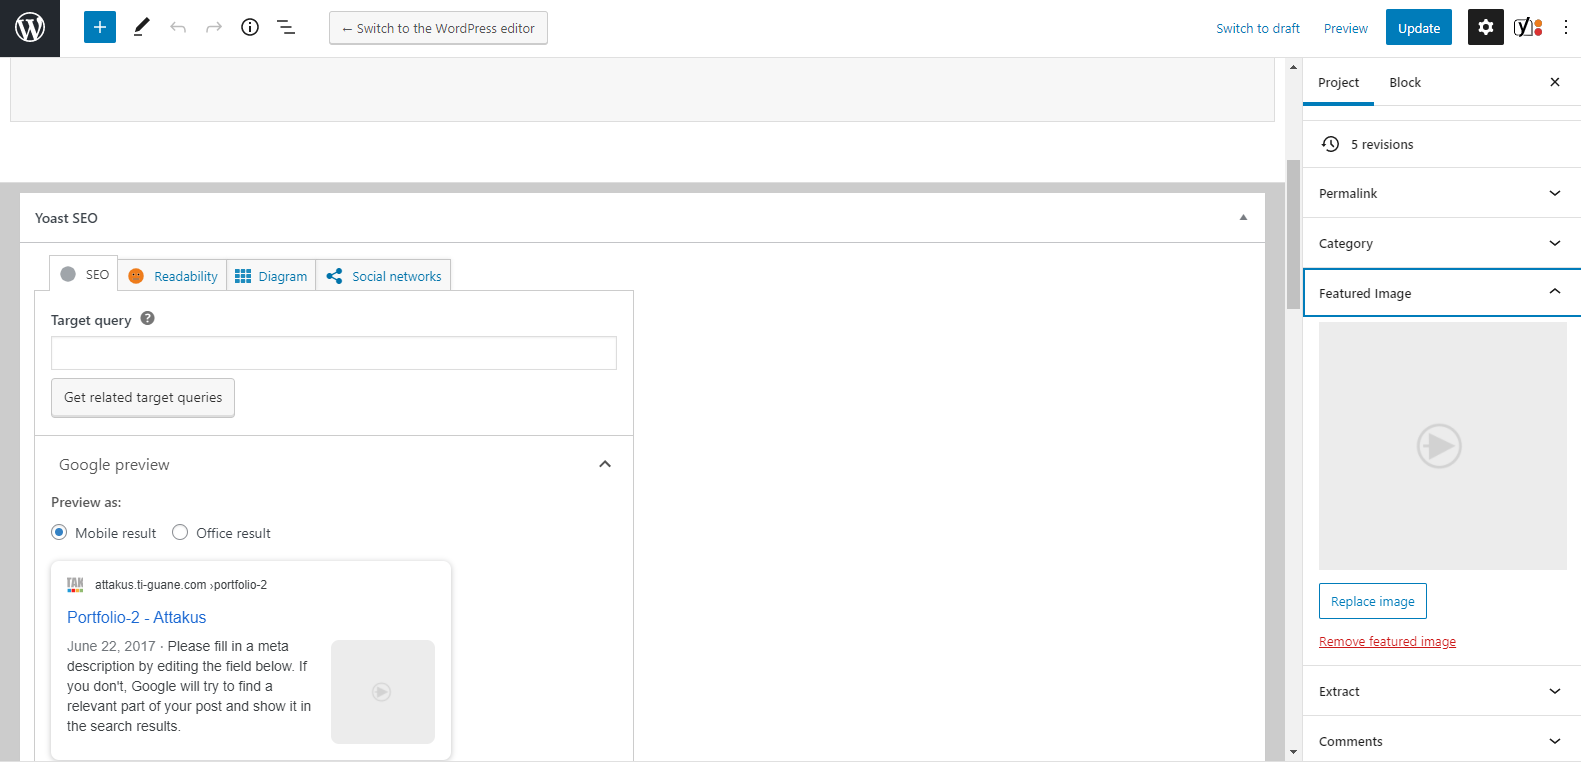Image resolution: width=1581 pixels, height=763 pixels.
Task: Expand the Category panel
Action: 1441,243
